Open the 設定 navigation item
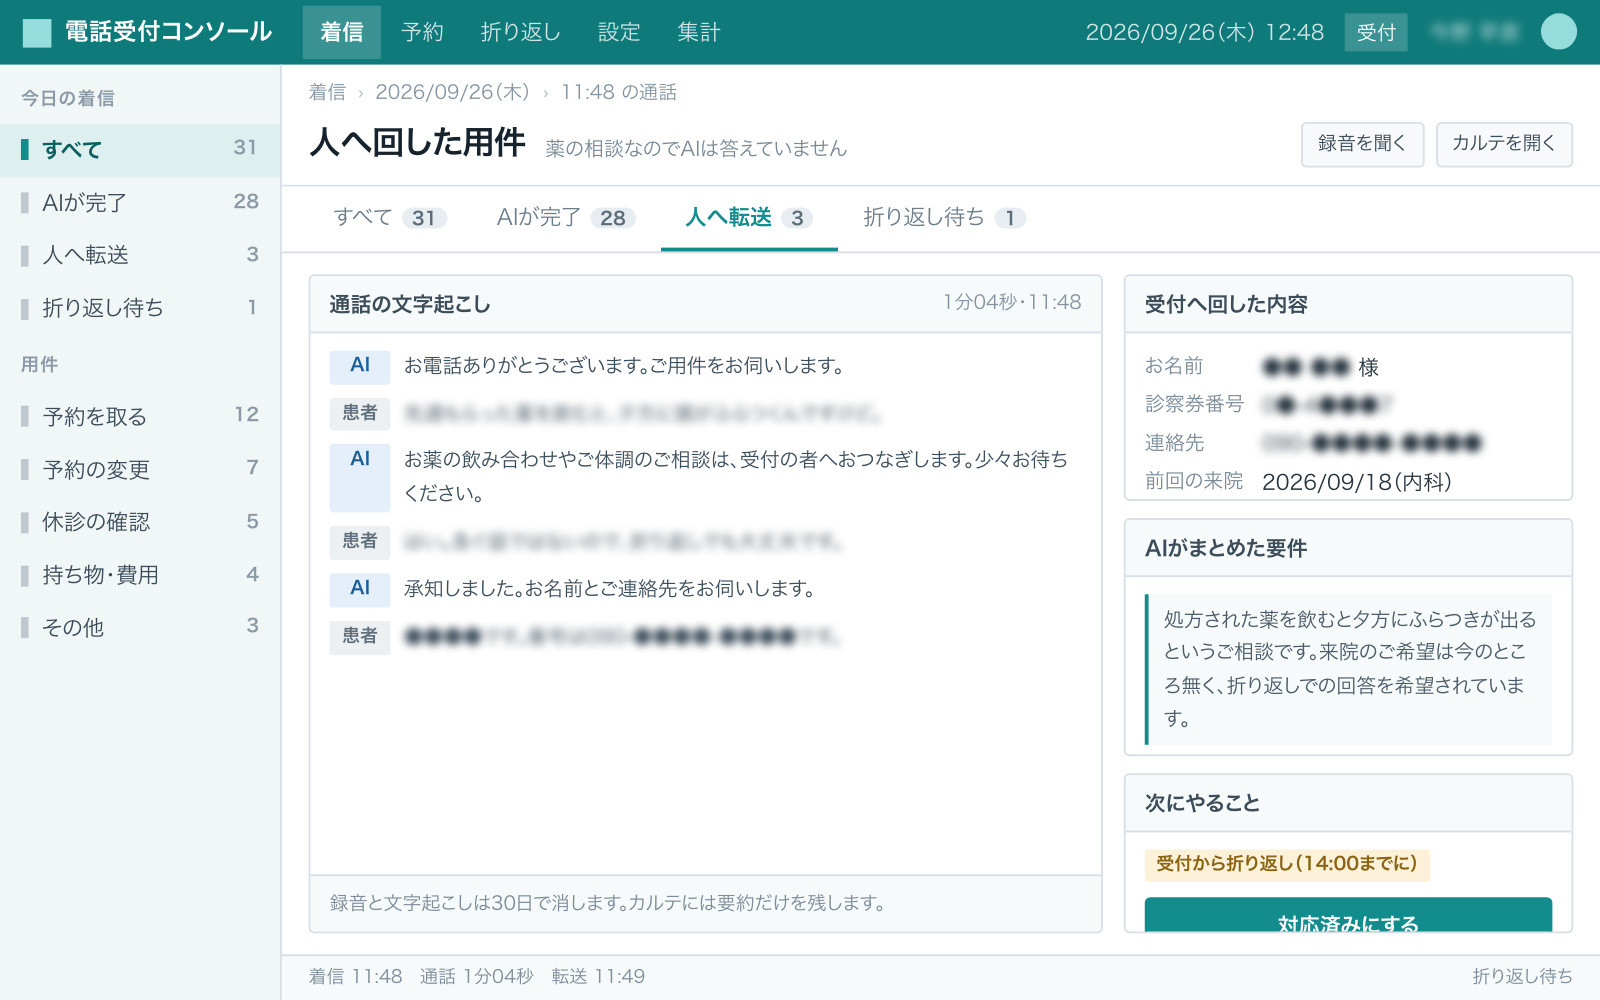The height and width of the screenshot is (1000, 1600). coord(619,32)
